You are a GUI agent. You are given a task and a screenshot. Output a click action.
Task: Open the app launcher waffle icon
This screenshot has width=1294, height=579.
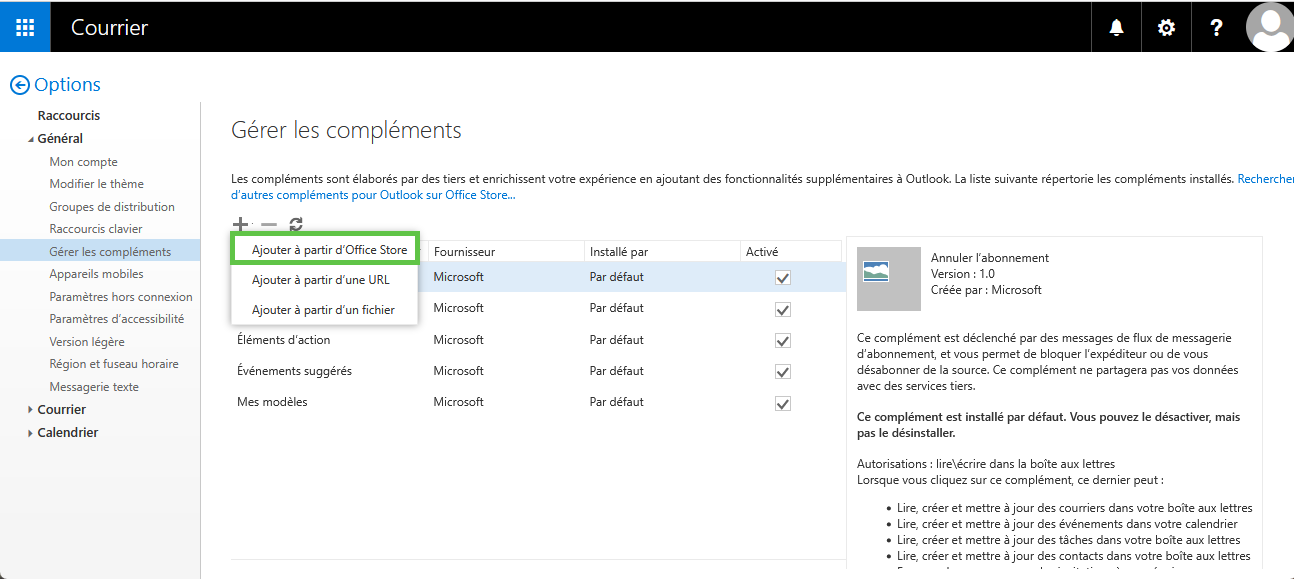pos(25,27)
